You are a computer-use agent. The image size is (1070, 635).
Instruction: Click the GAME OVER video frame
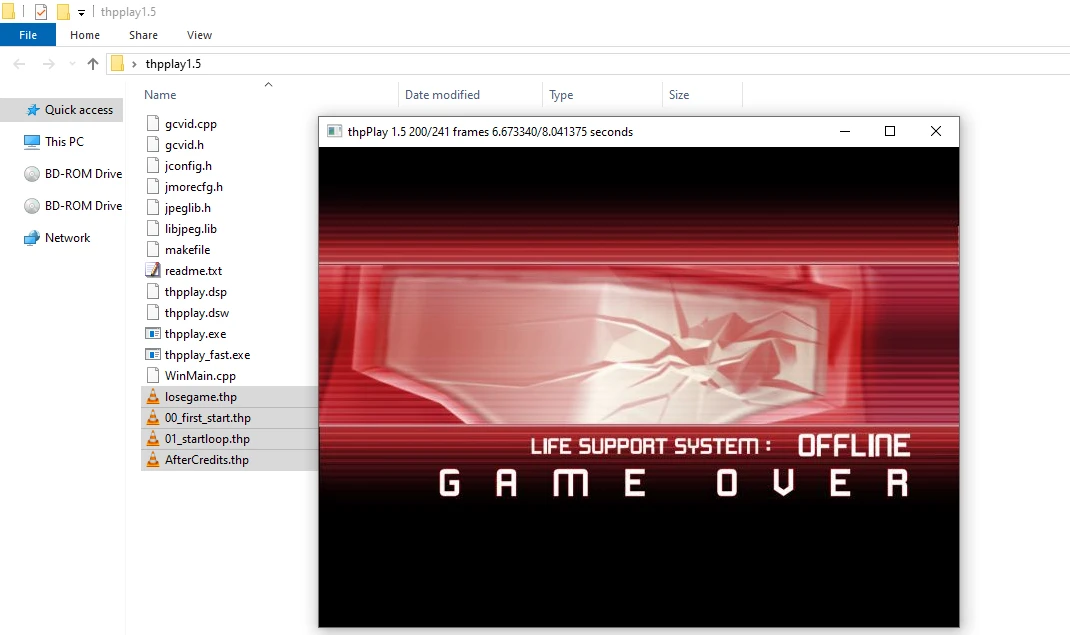click(x=639, y=387)
